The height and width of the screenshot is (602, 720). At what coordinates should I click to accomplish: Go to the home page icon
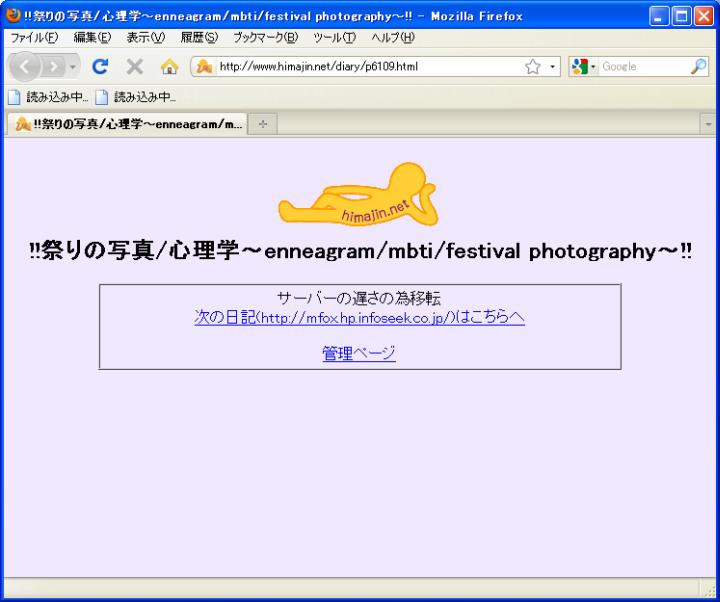(170, 68)
